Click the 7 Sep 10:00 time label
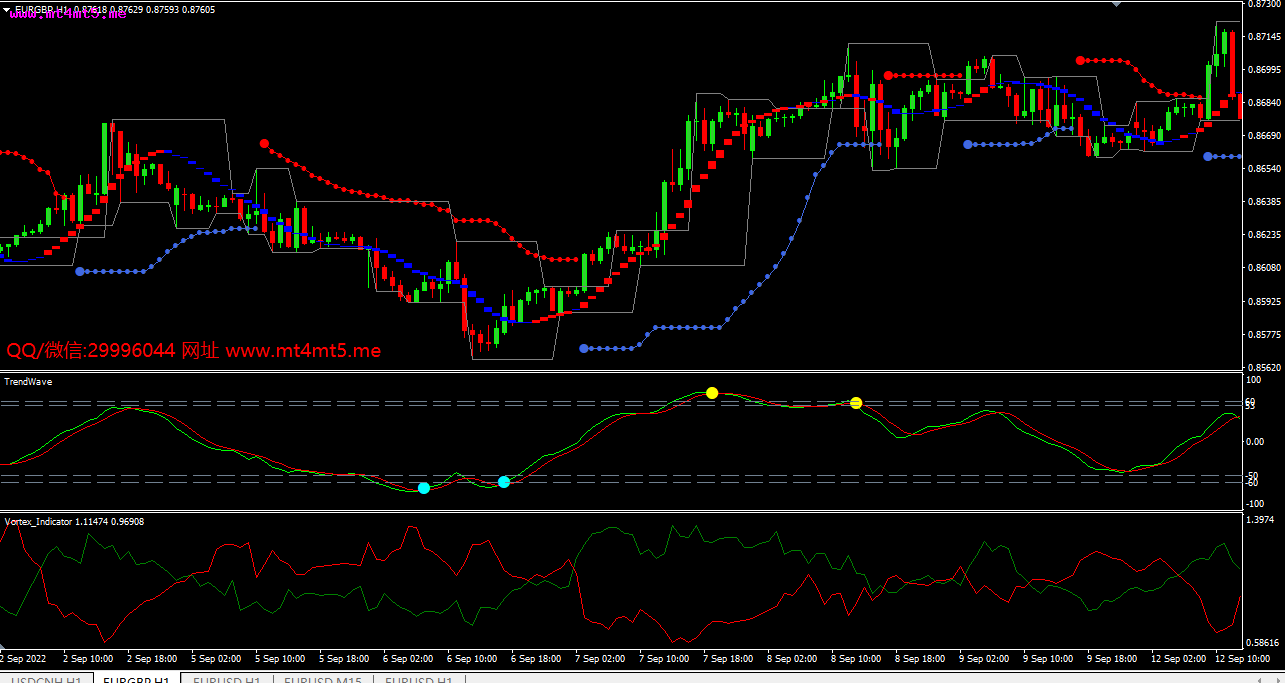The height and width of the screenshot is (683, 1285). 663,659
